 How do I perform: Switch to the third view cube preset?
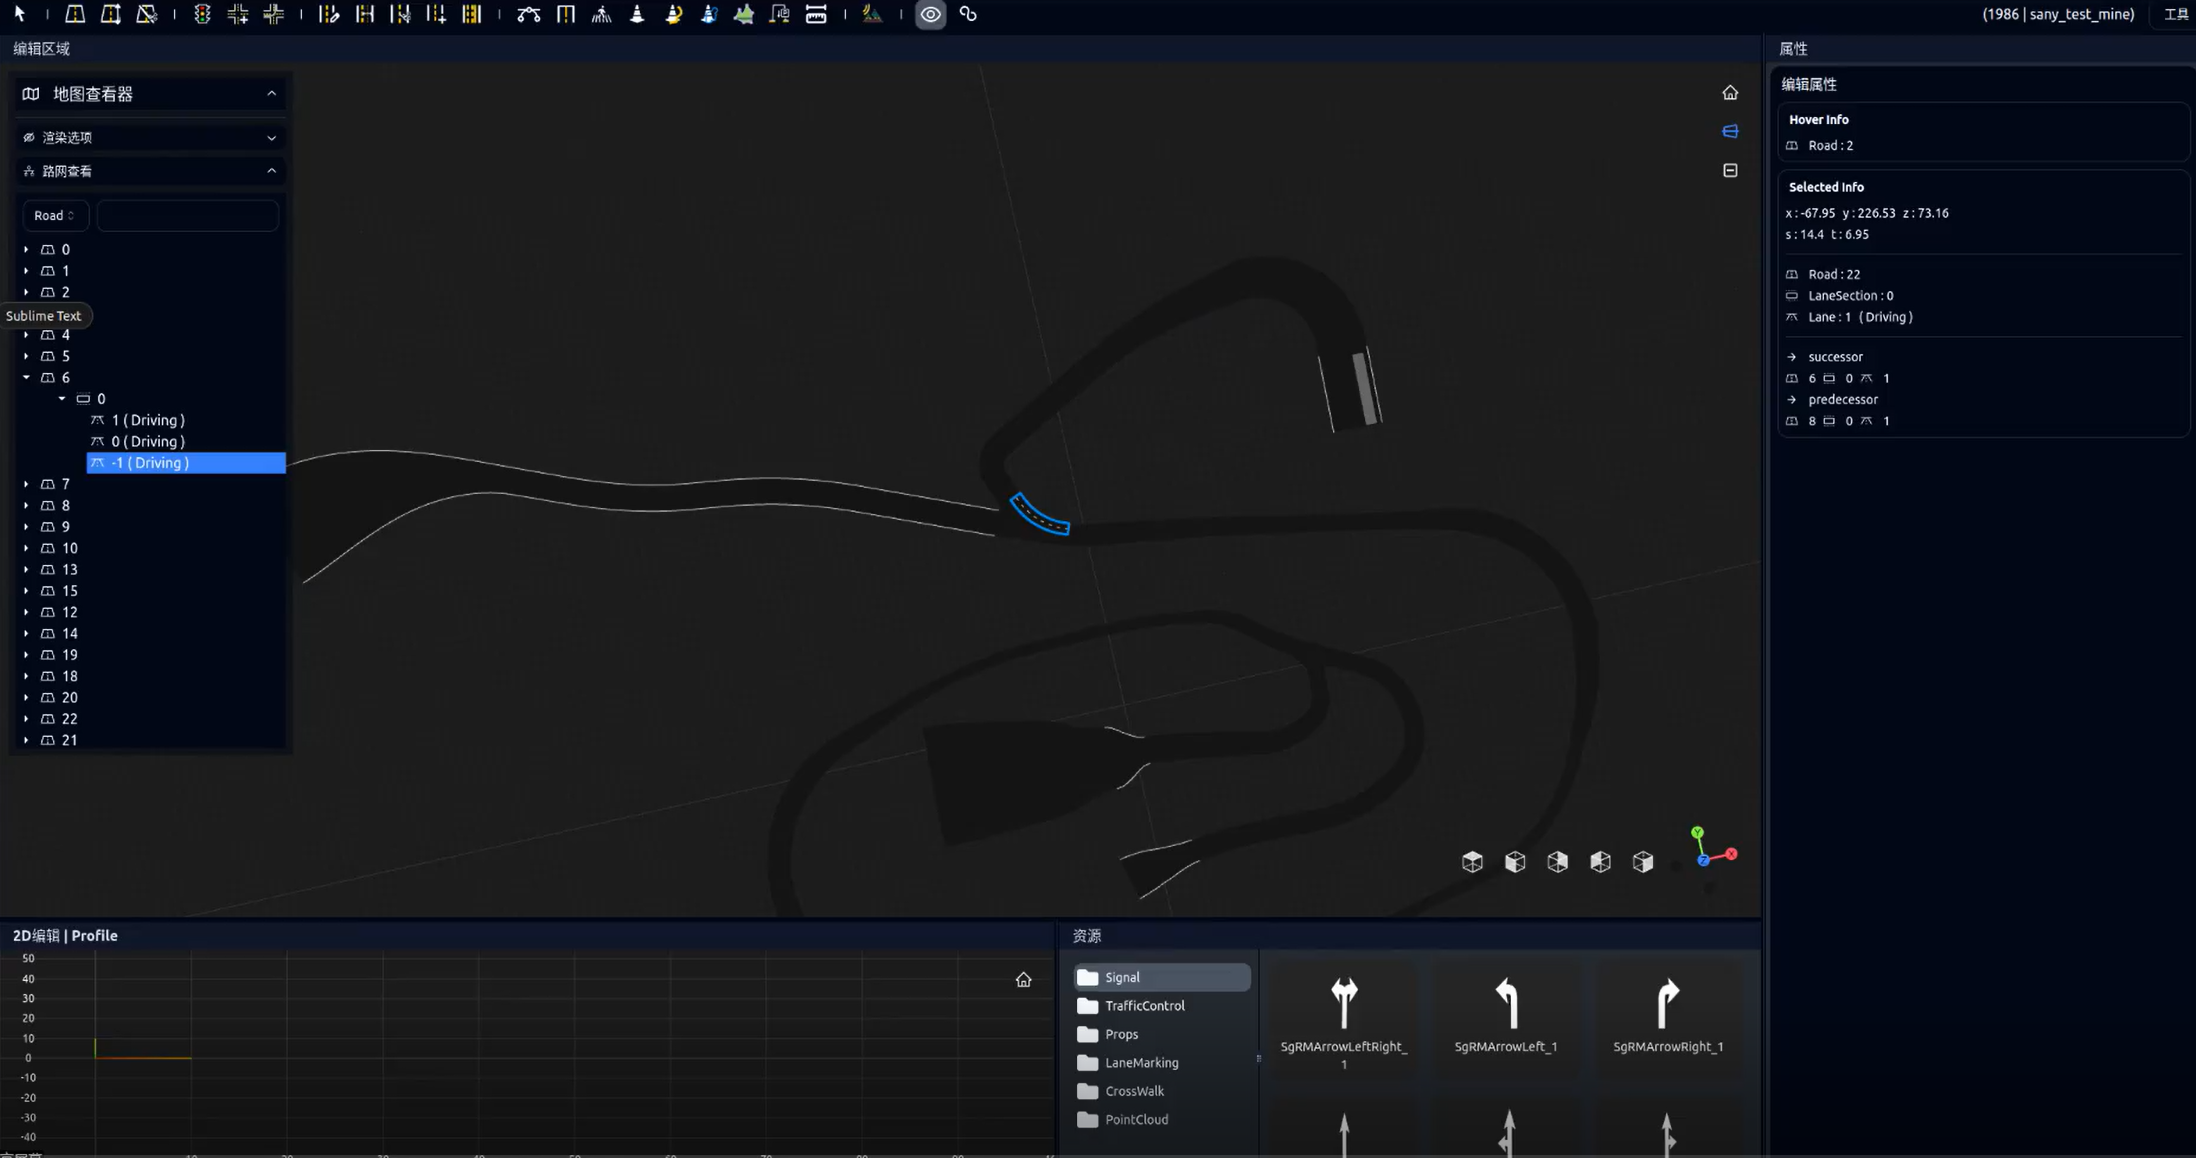(1557, 861)
